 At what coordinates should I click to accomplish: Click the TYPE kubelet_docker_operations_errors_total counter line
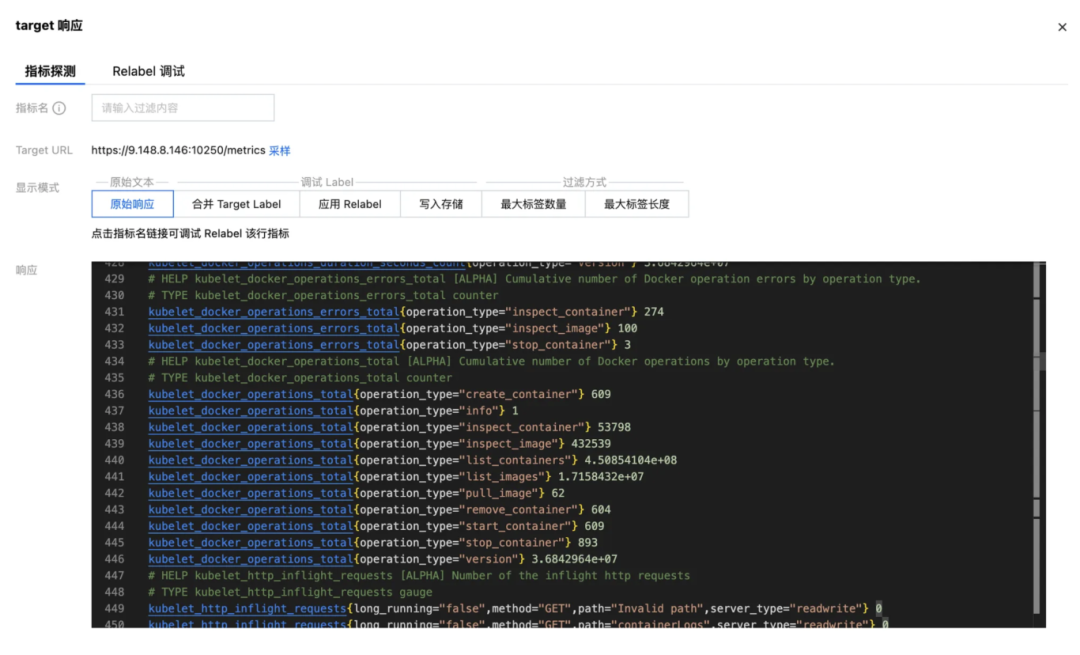pos(323,295)
